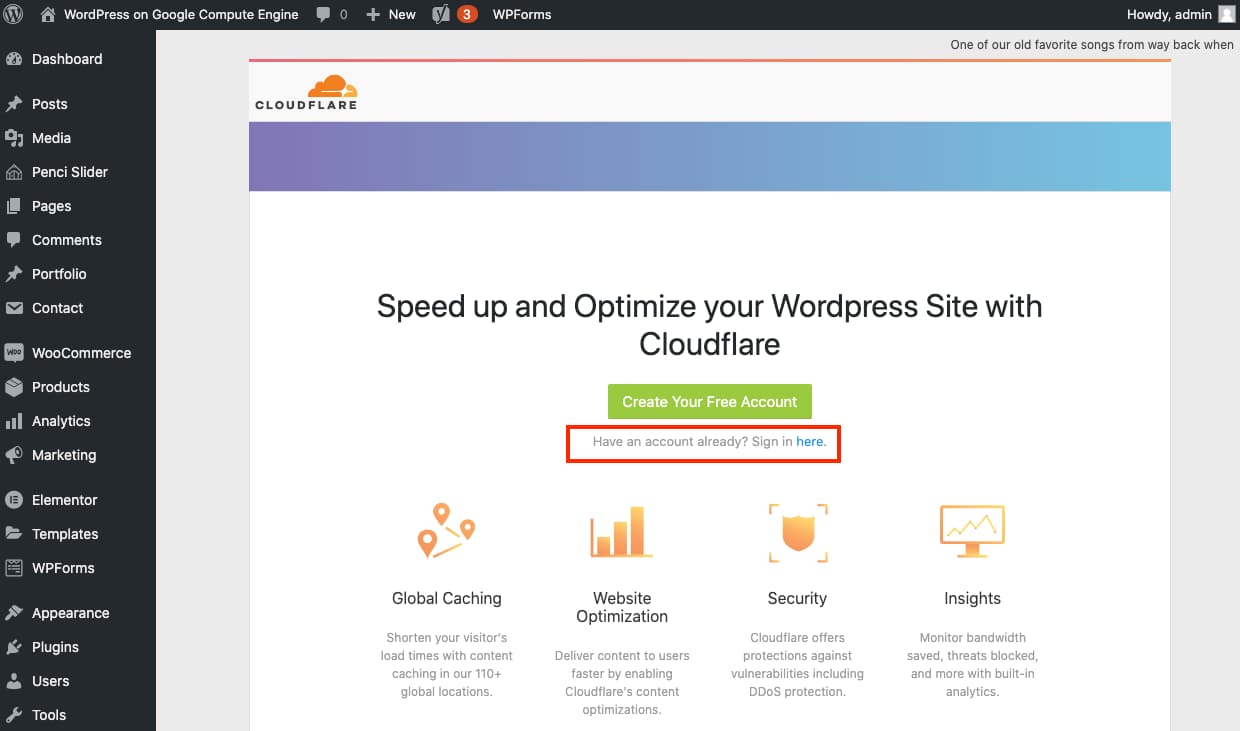
Task: Open the Templates menu item
Action: pos(65,534)
